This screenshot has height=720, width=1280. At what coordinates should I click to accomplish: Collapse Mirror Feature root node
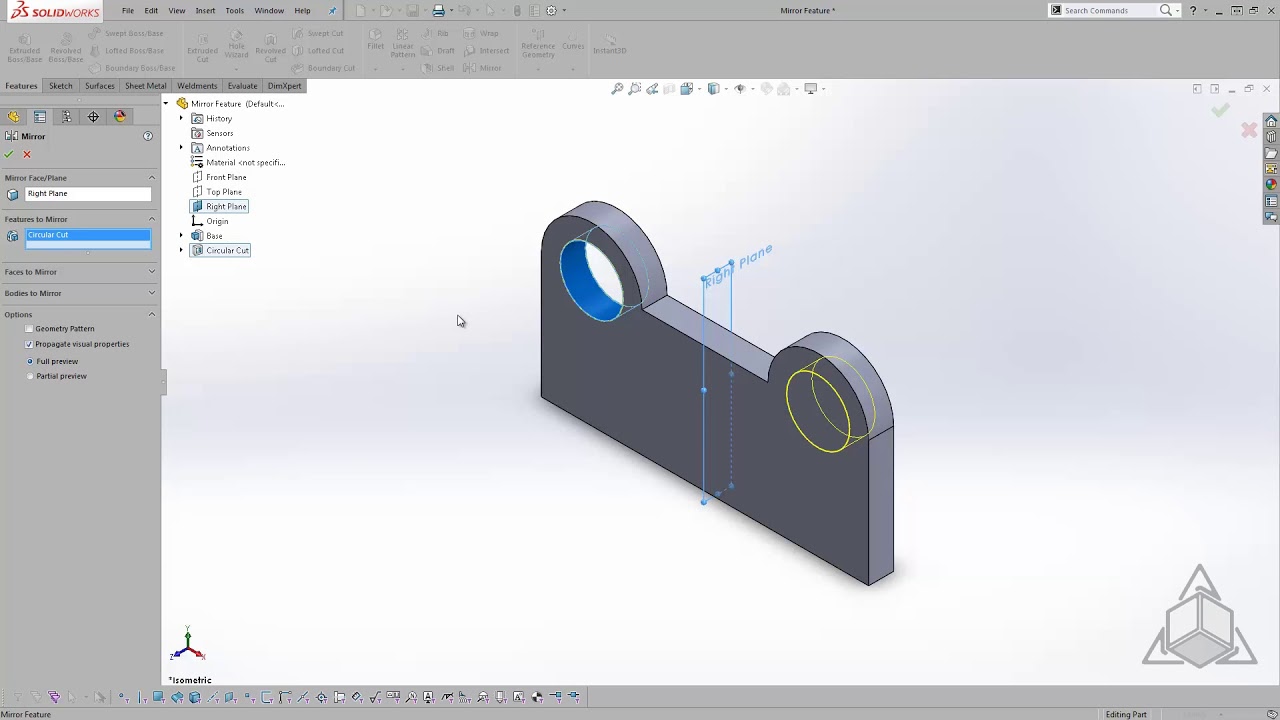[x=167, y=103]
